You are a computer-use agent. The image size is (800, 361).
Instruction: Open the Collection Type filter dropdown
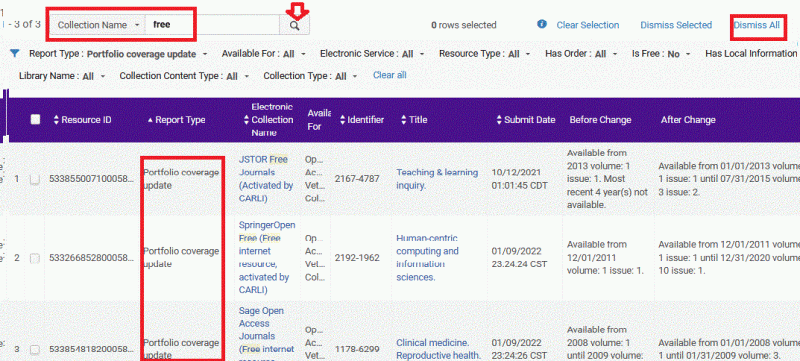click(x=311, y=76)
